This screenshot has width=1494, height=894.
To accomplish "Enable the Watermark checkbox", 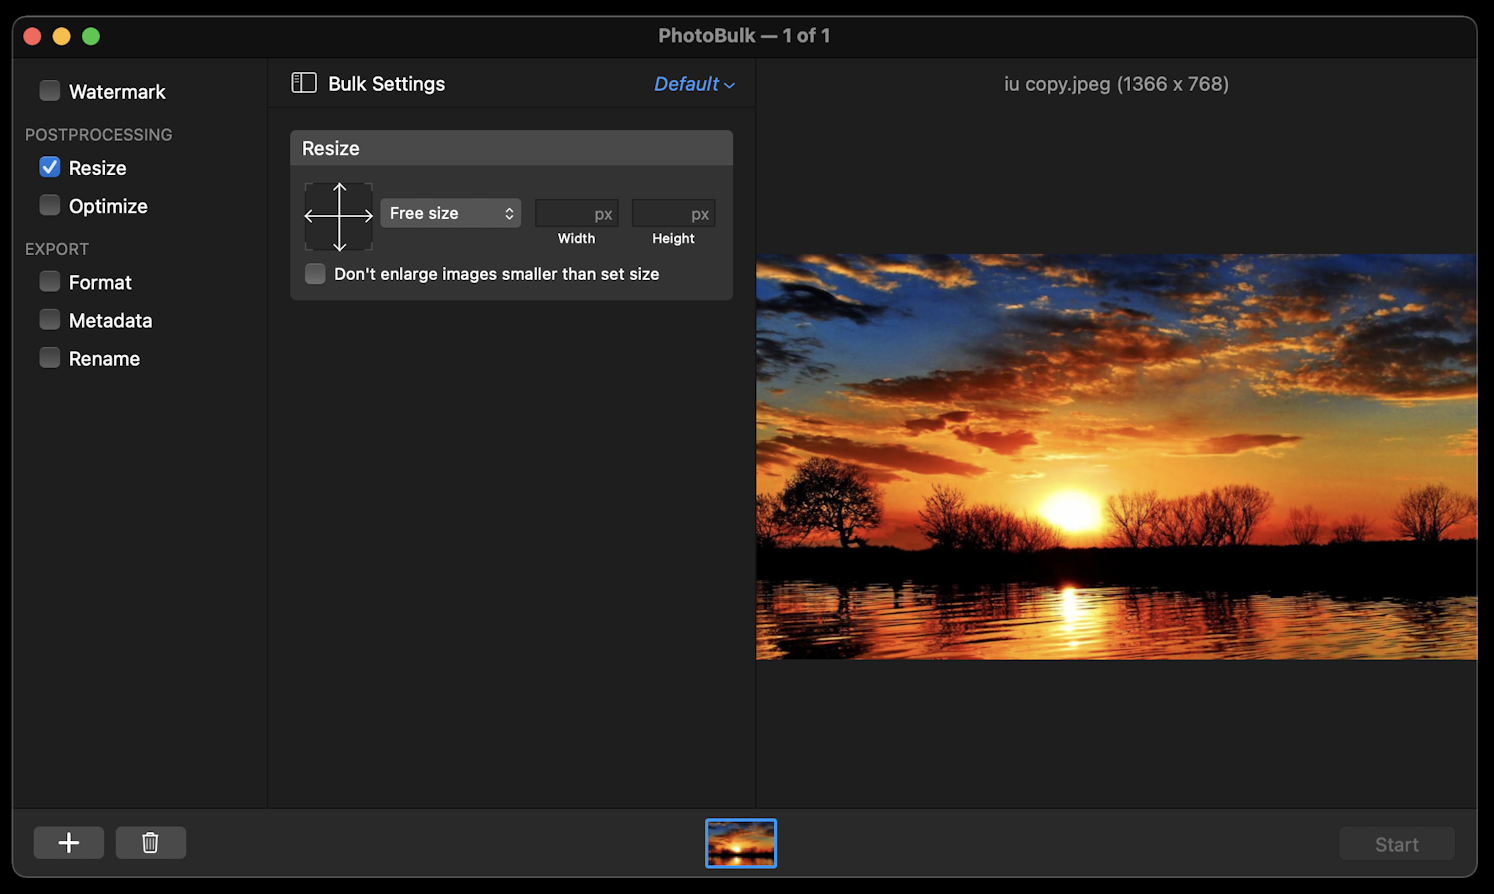I will point(49,90).
